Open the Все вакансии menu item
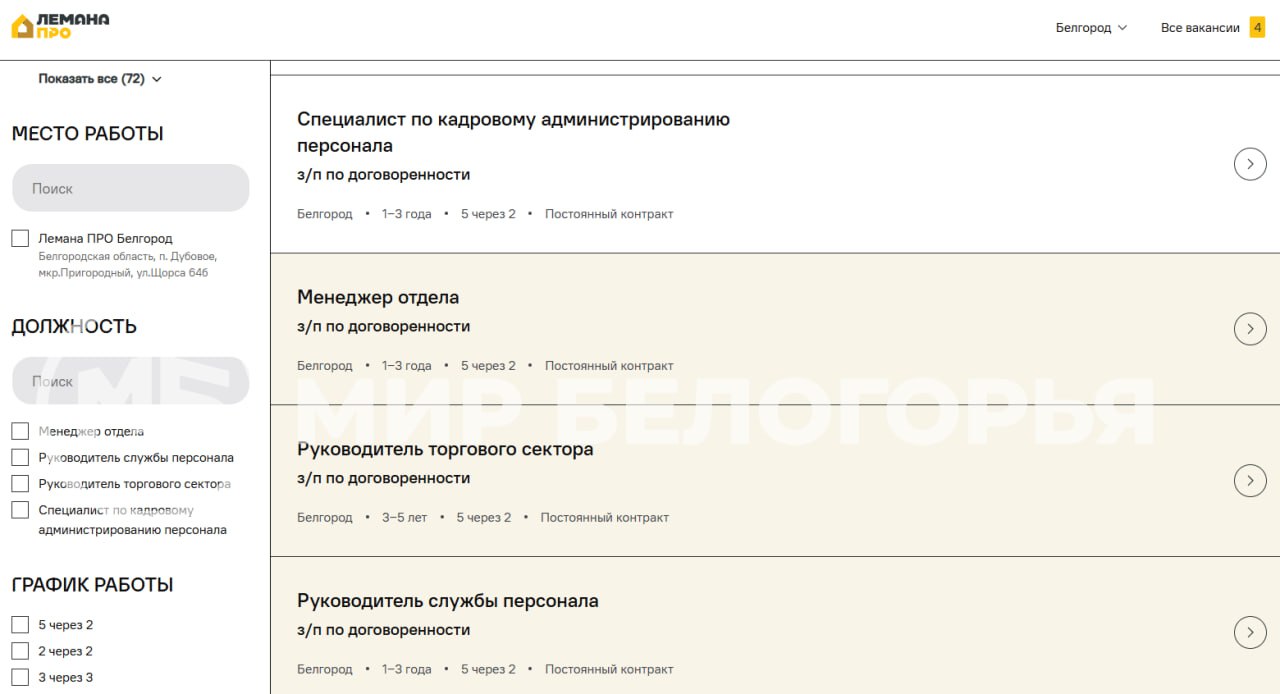This screenshot has height=694, width=1280. point(1200,28)
